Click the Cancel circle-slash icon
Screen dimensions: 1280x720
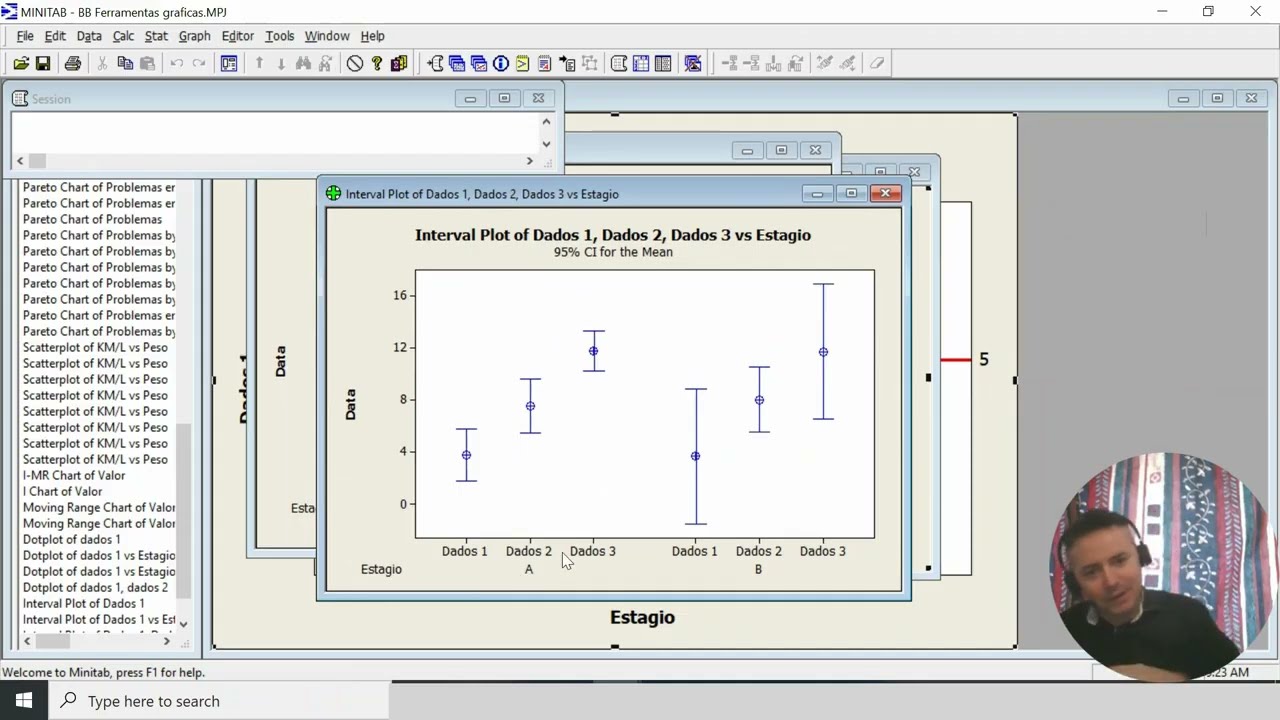coord(355,63)
